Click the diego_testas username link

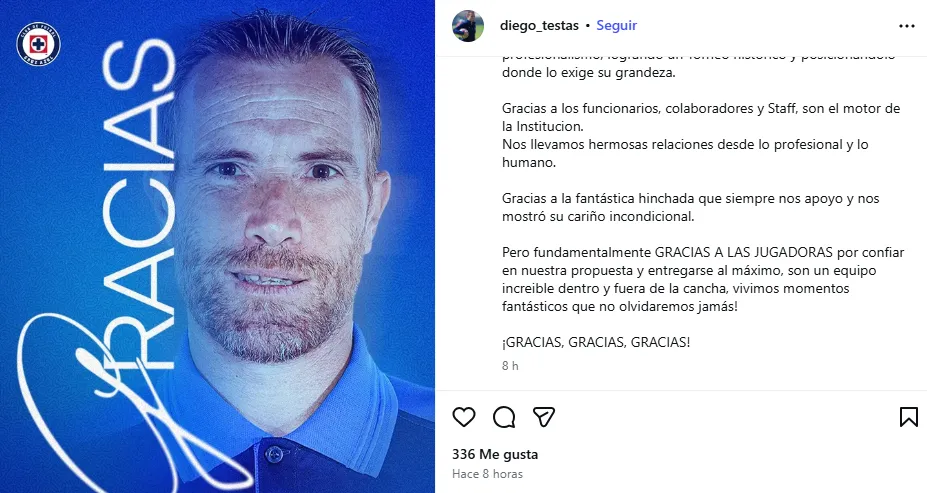click(x=539, y=25)
